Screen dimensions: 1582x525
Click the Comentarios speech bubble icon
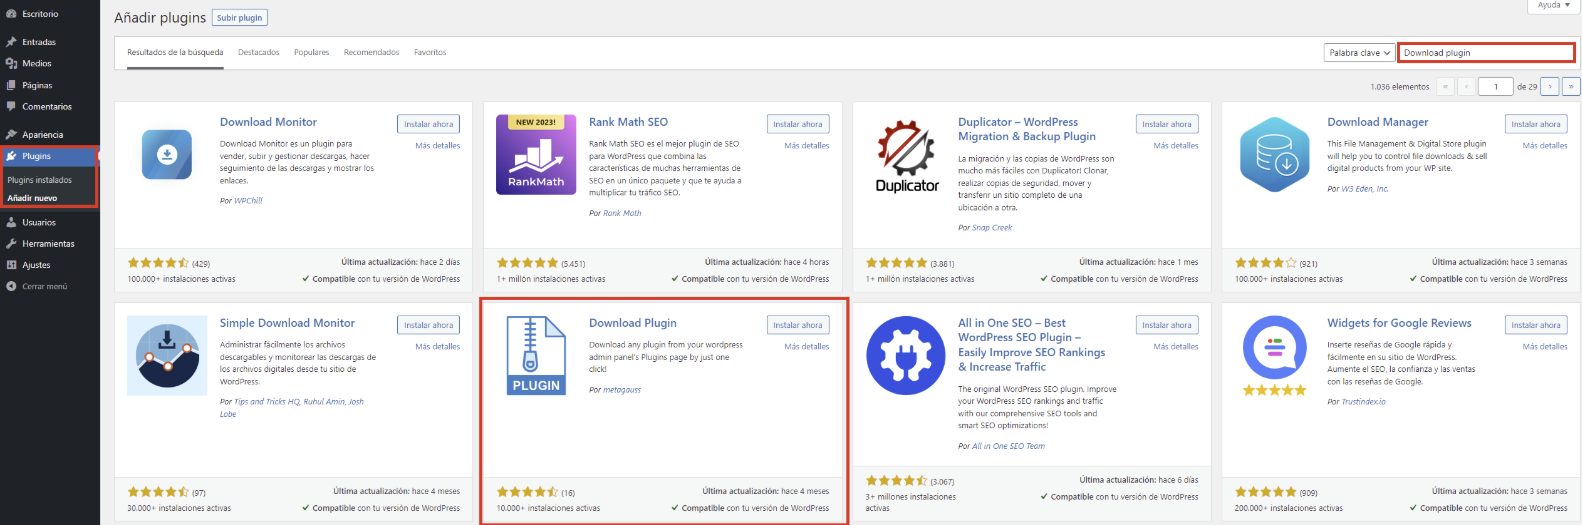pyautogui.click(x=11, y=106)
